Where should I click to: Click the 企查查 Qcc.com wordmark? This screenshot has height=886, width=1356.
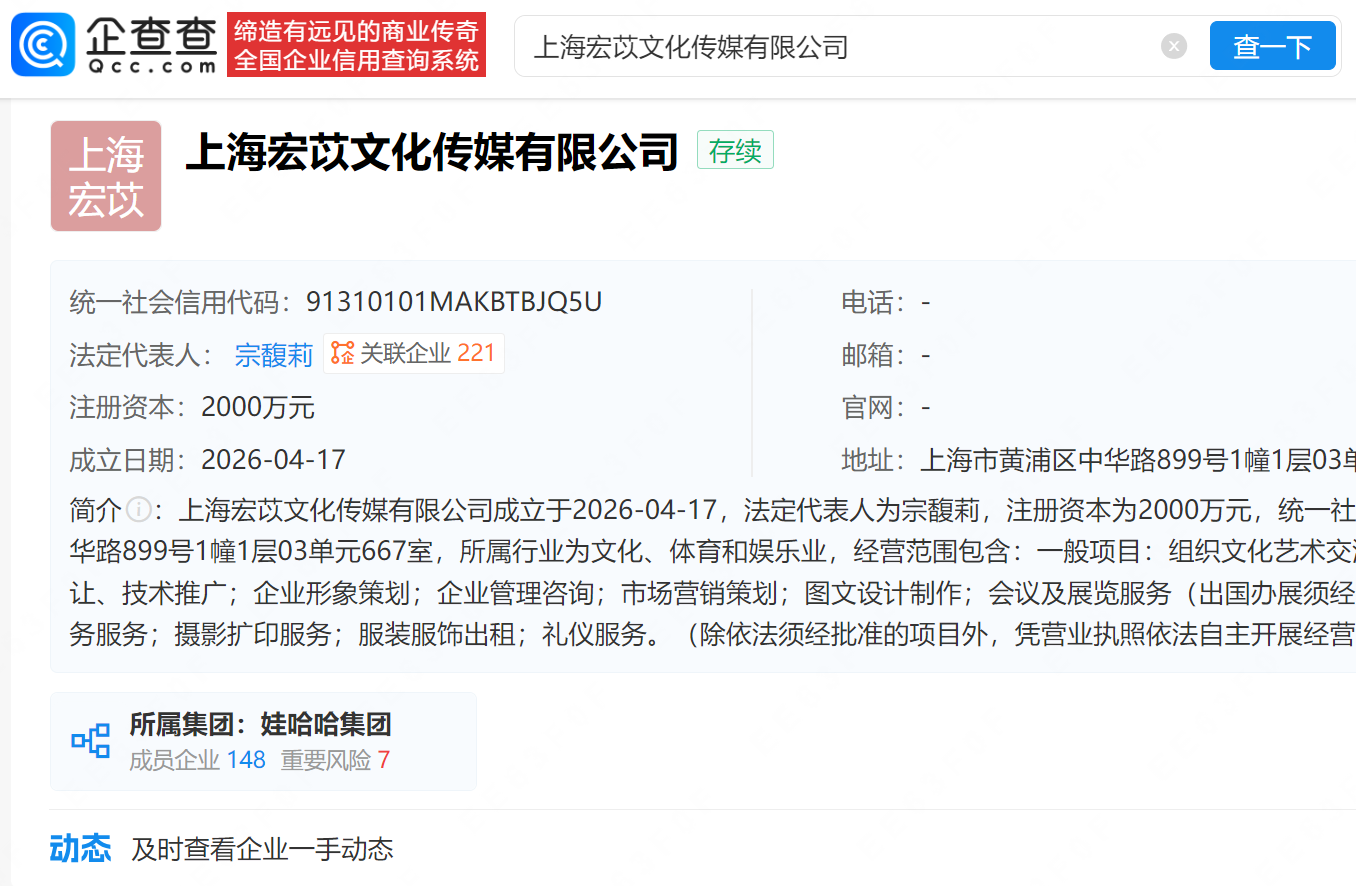pos(152,45)
